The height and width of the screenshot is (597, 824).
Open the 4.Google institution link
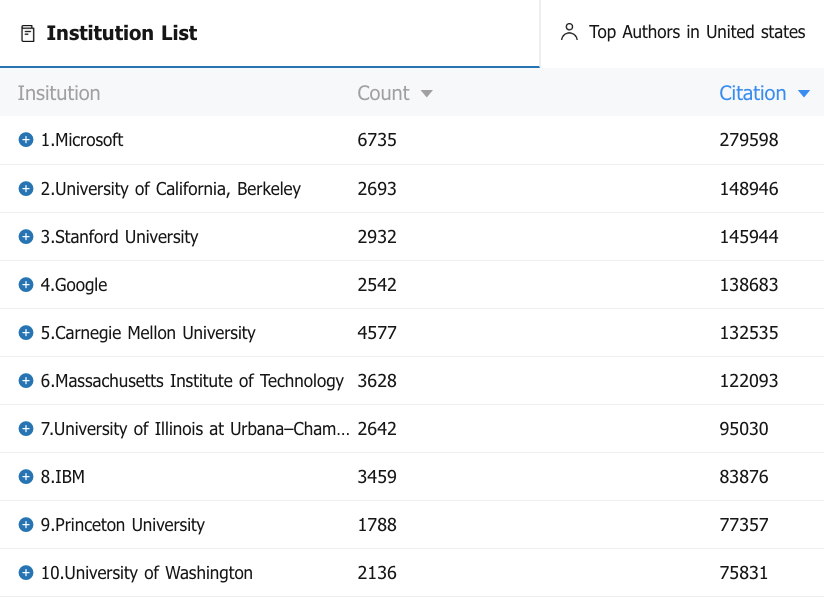pos(74,284)
